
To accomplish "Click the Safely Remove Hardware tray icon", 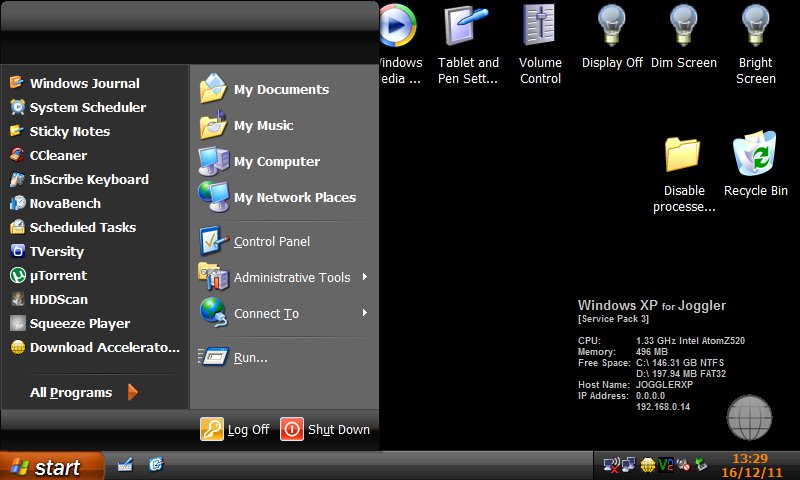I will [x=702, y=465].
